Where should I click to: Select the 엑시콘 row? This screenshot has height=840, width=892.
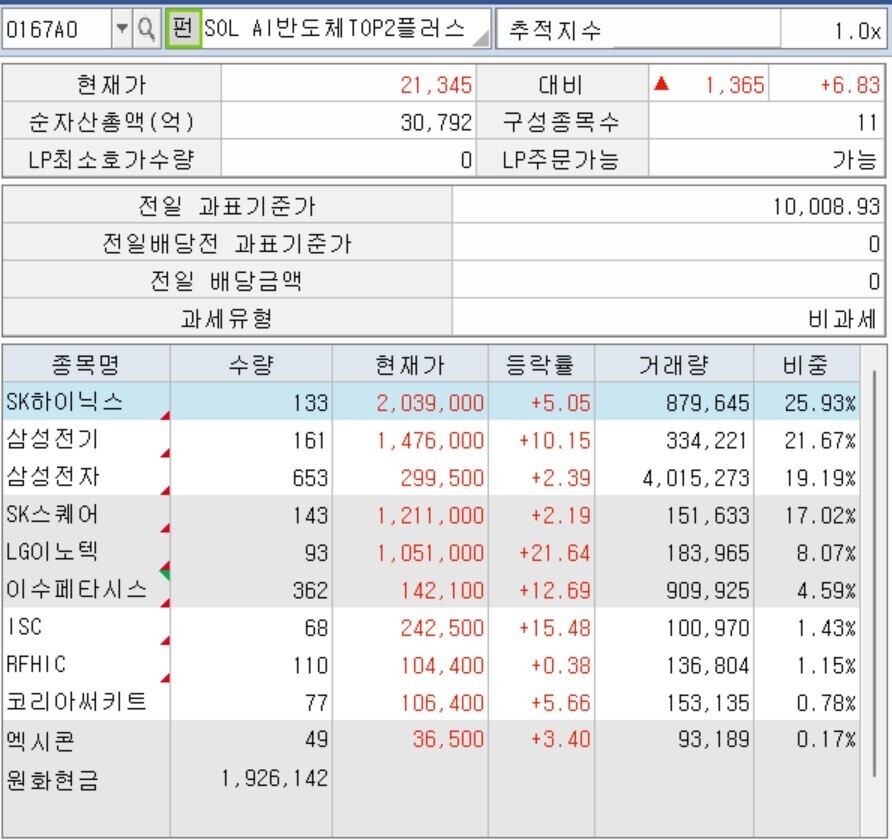431,739
